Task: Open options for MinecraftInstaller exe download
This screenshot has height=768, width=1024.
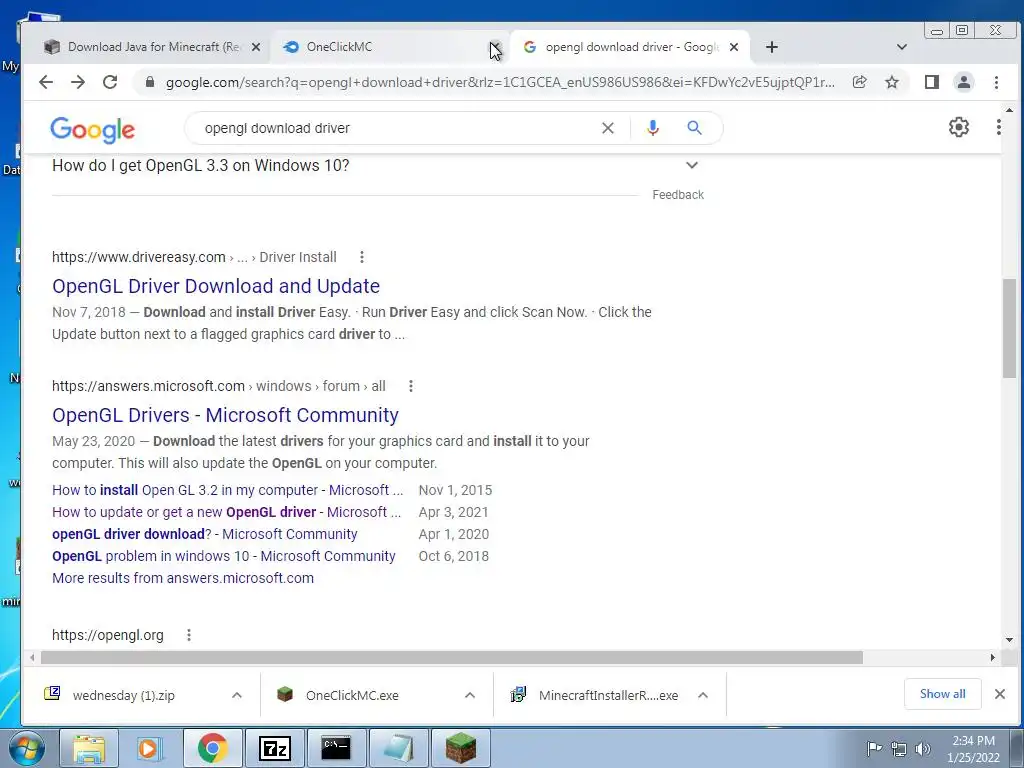Action: click(x=703, y=696)
